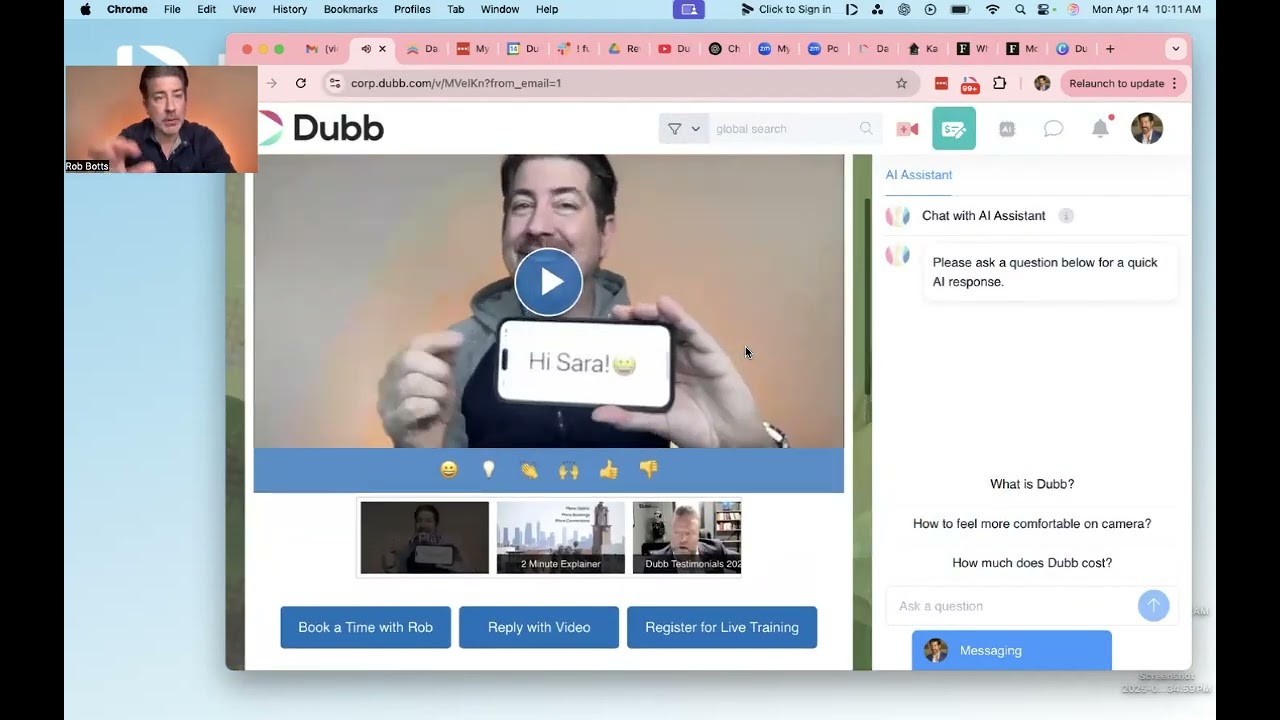
Task: Bookmark page with the star icon
Action: (x=901, y=83)
